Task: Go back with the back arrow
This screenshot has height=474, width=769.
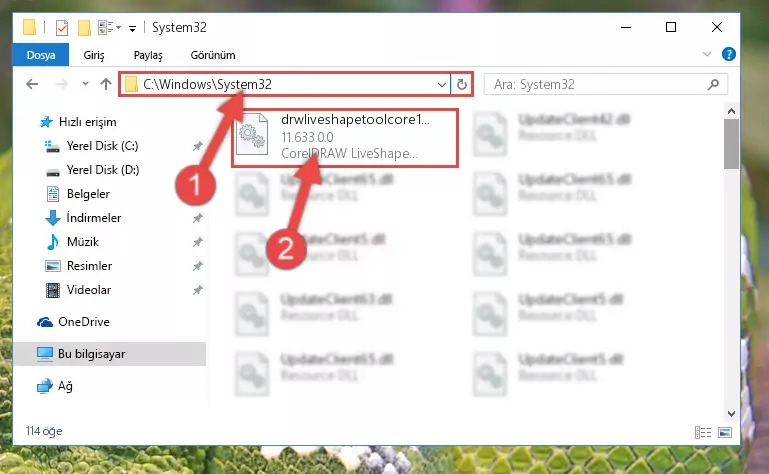Action: [x=32, y=84]
